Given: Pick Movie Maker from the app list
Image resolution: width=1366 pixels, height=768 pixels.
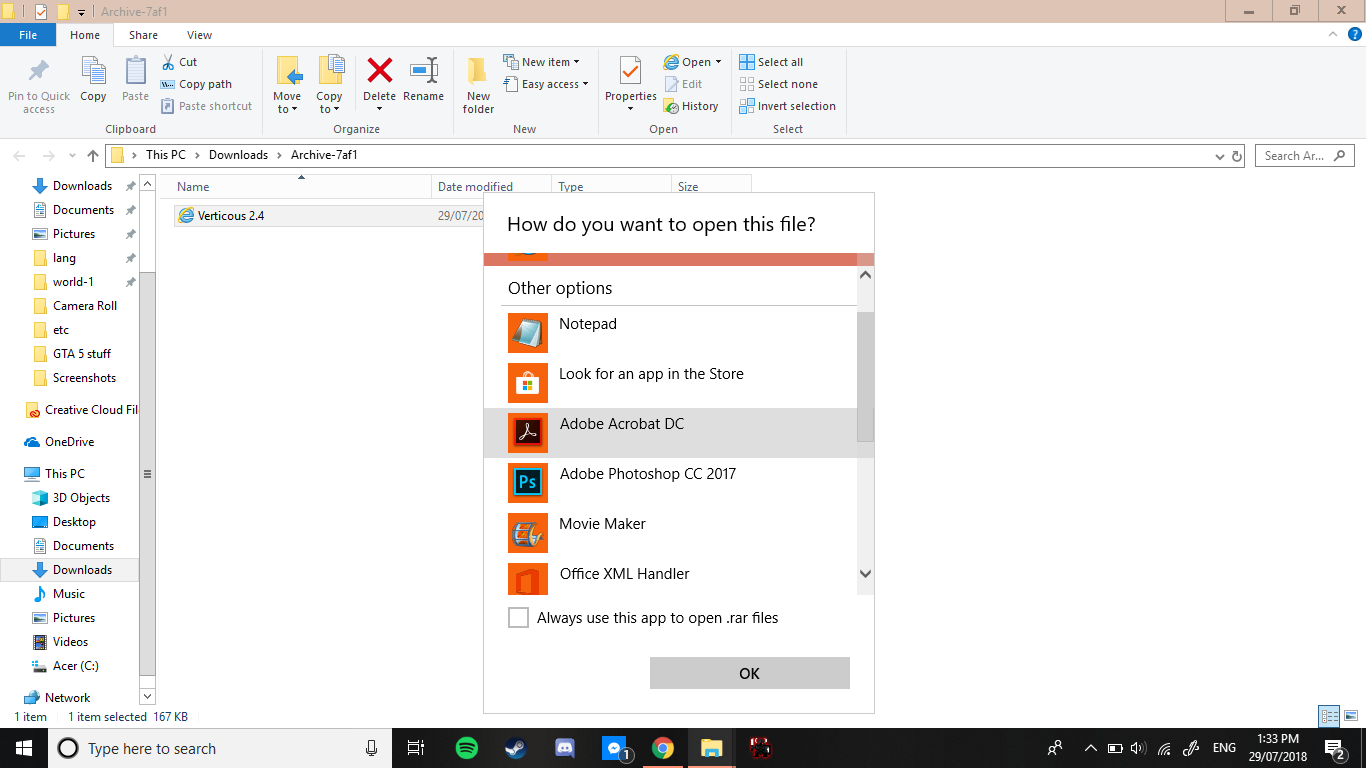Looking at the screenshot, I should 670,533.
